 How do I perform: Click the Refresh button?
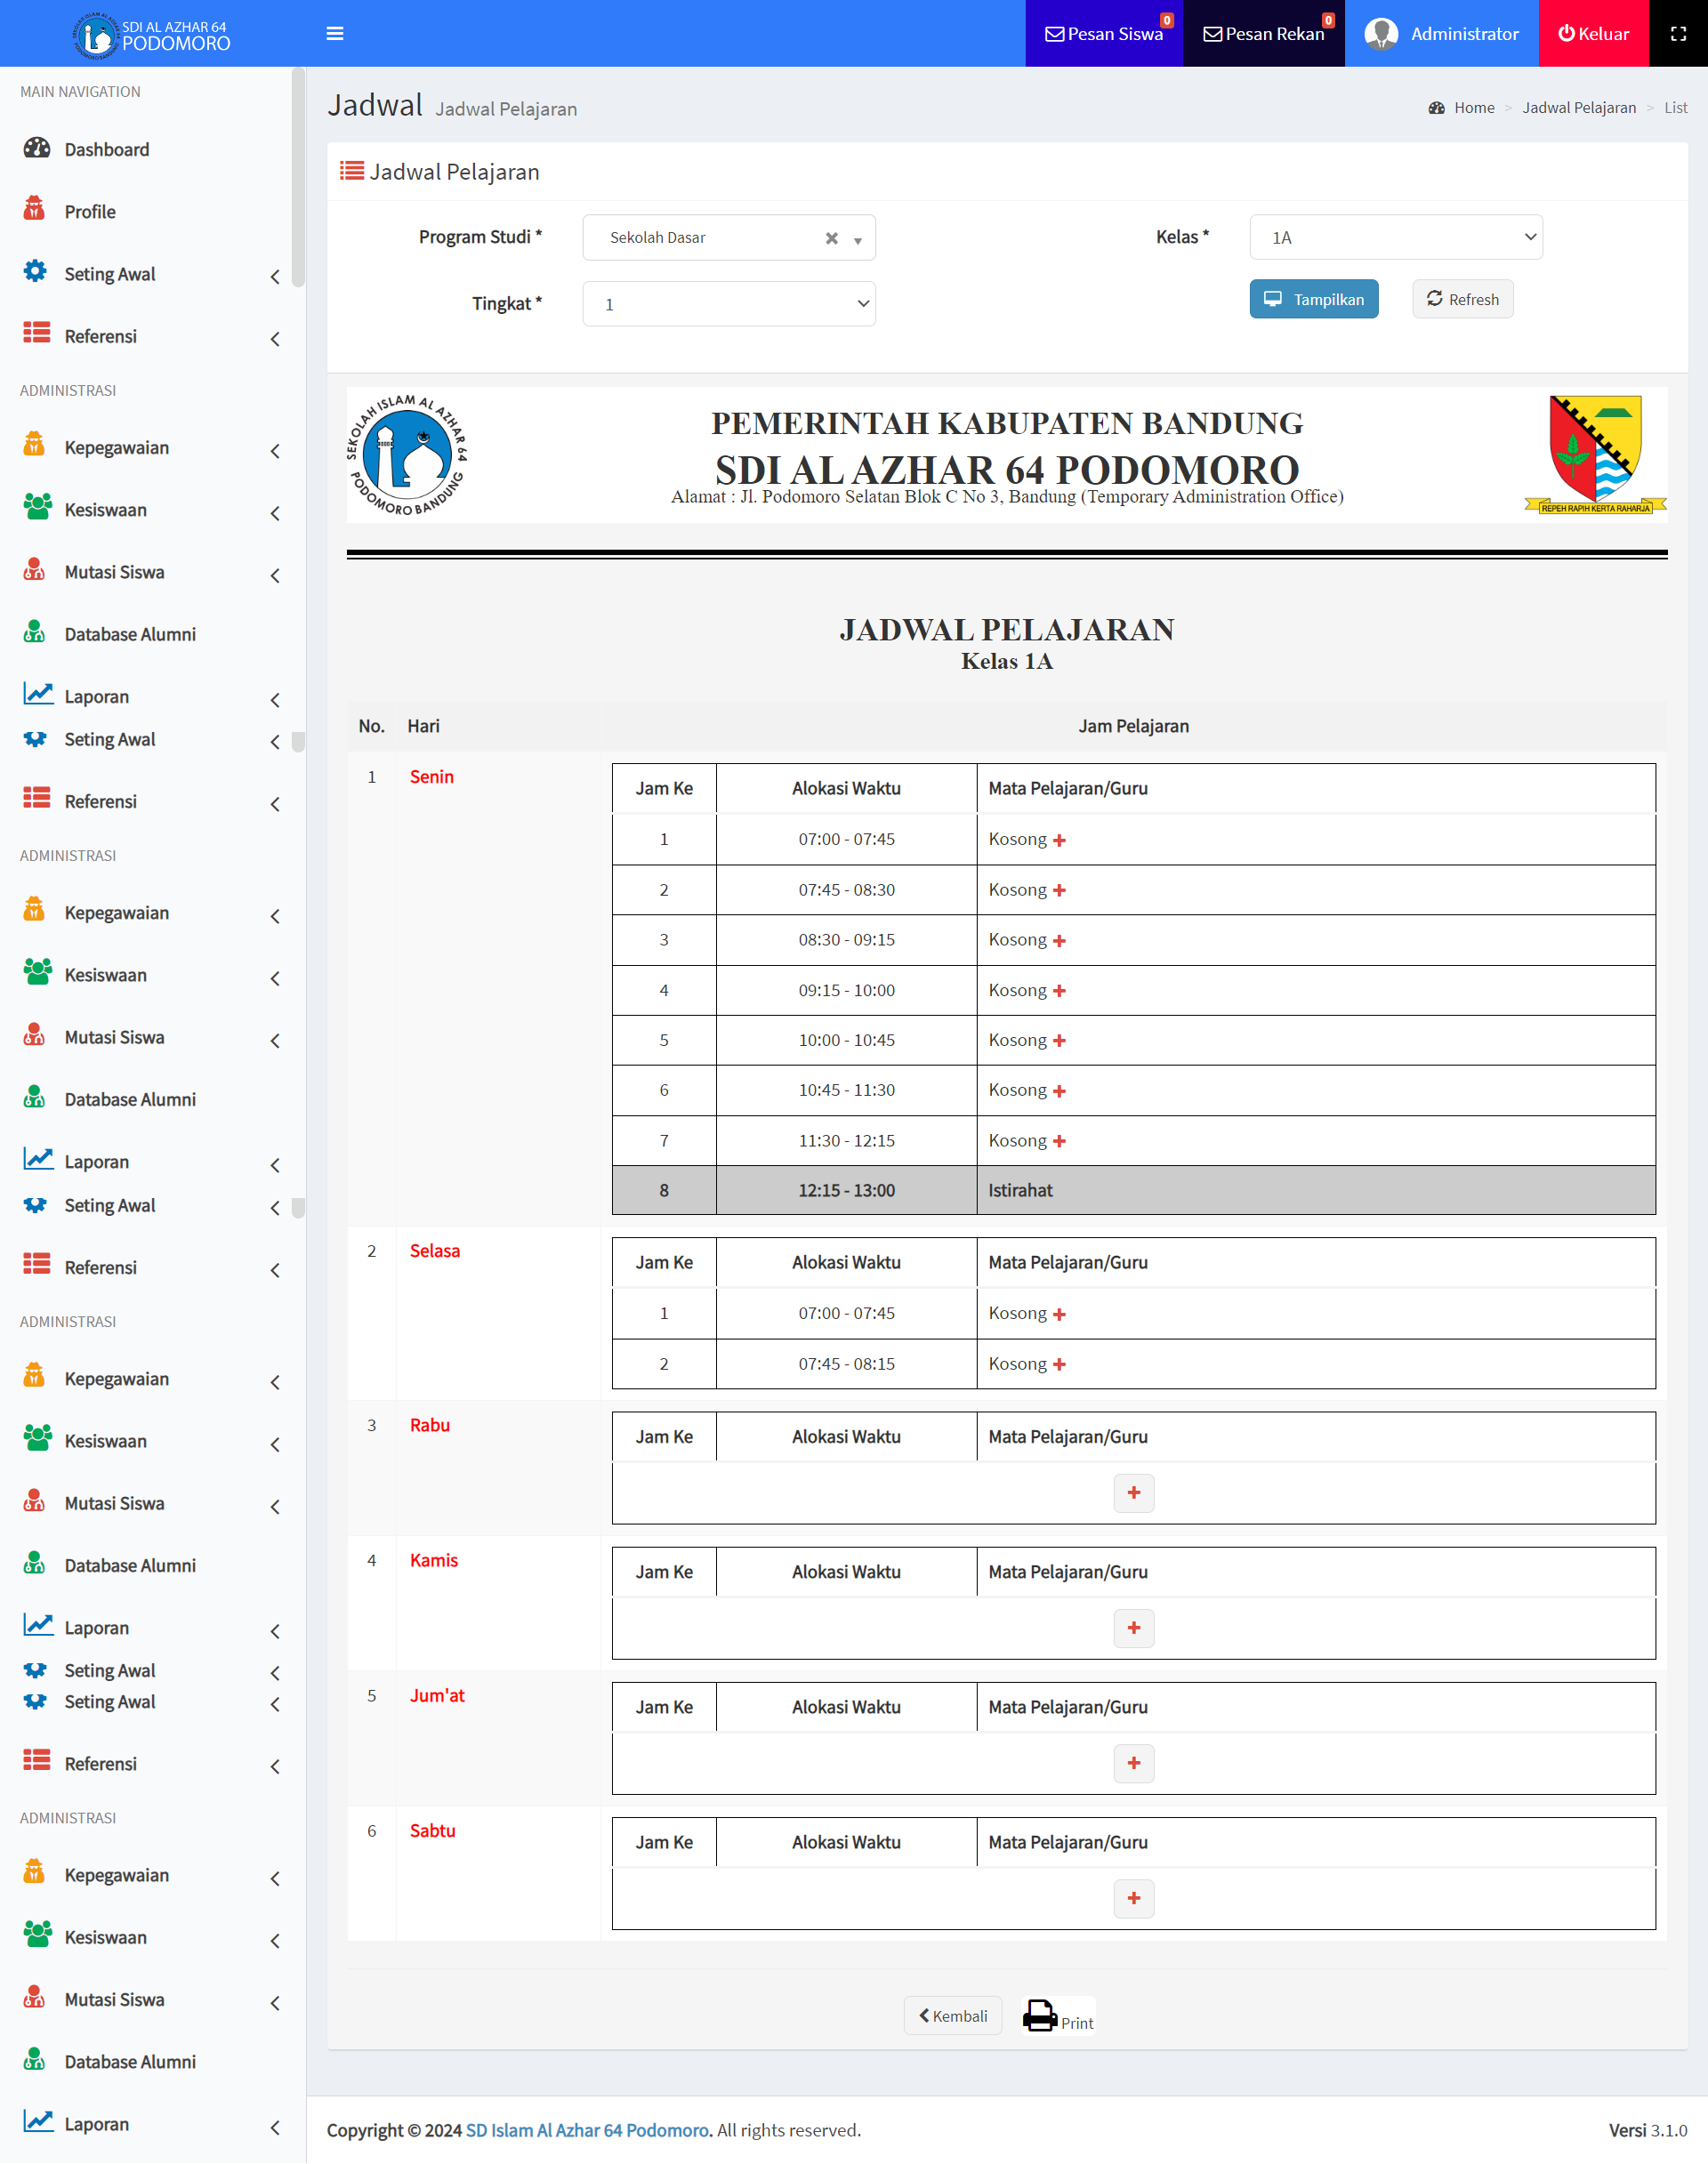tap(1462, 299)
